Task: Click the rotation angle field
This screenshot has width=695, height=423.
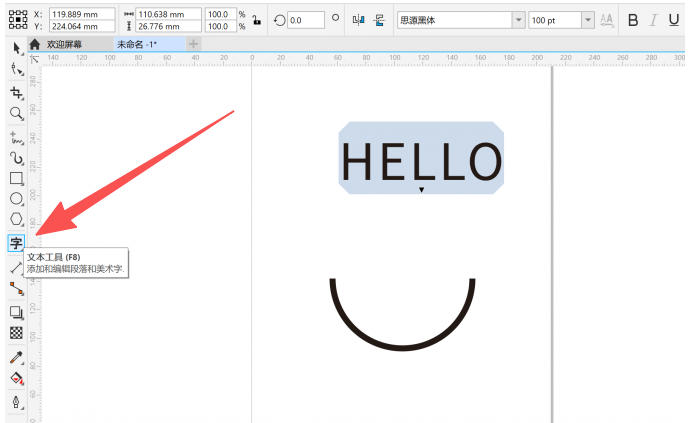Action: coord(304,20)
